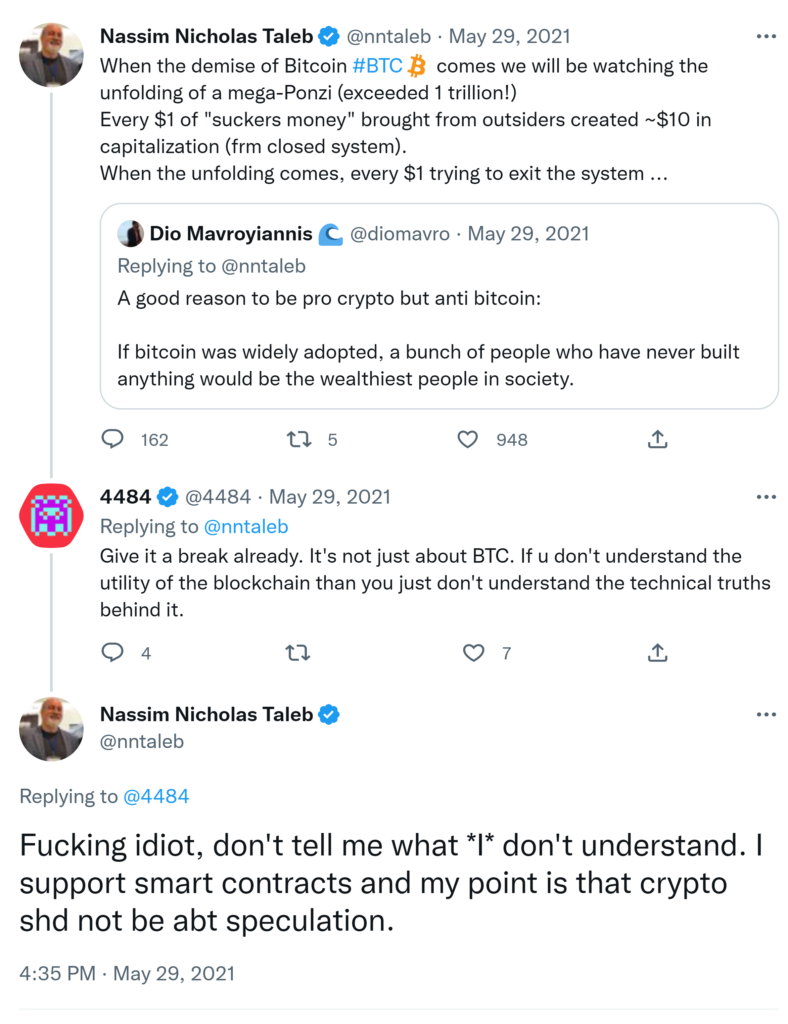Reply to the 4484 account's tweet
Image resolution: width=788 pixels, height=1024 pixels.
114,653
